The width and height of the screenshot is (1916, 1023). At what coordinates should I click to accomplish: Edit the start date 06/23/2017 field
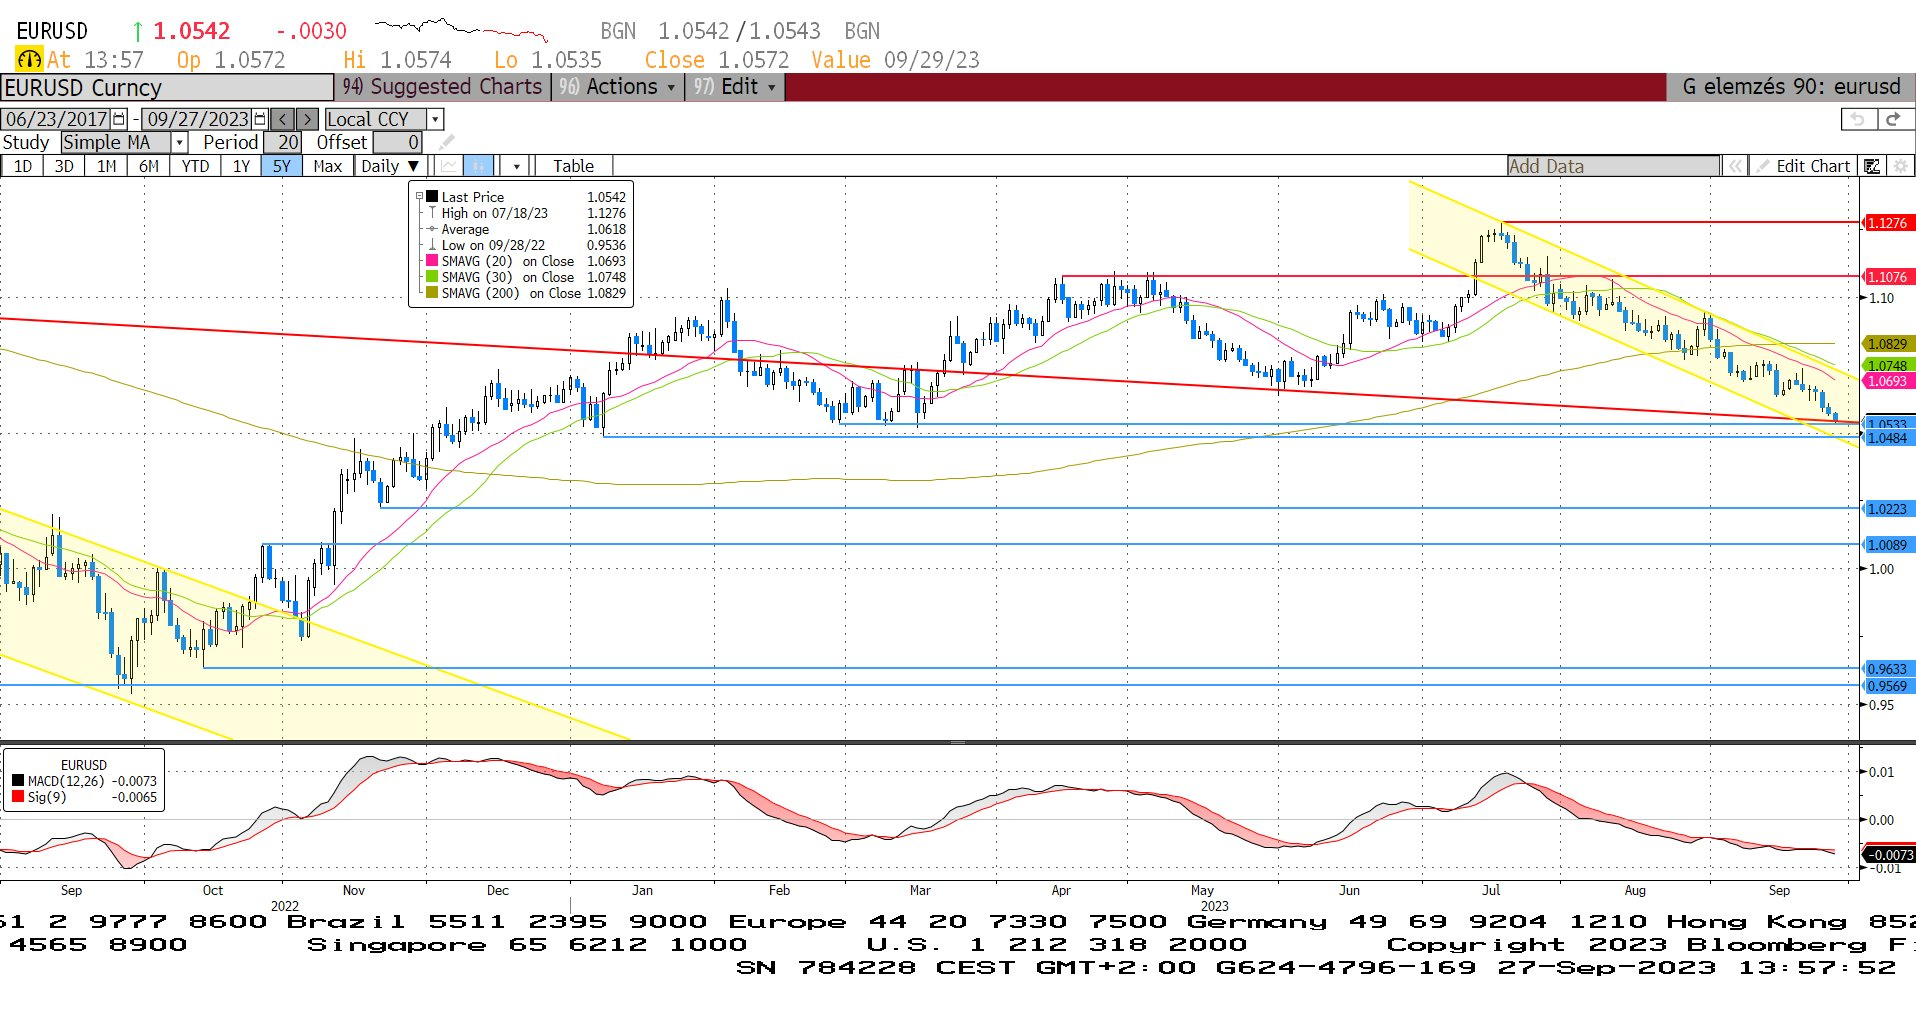click(x=57, y=119)
